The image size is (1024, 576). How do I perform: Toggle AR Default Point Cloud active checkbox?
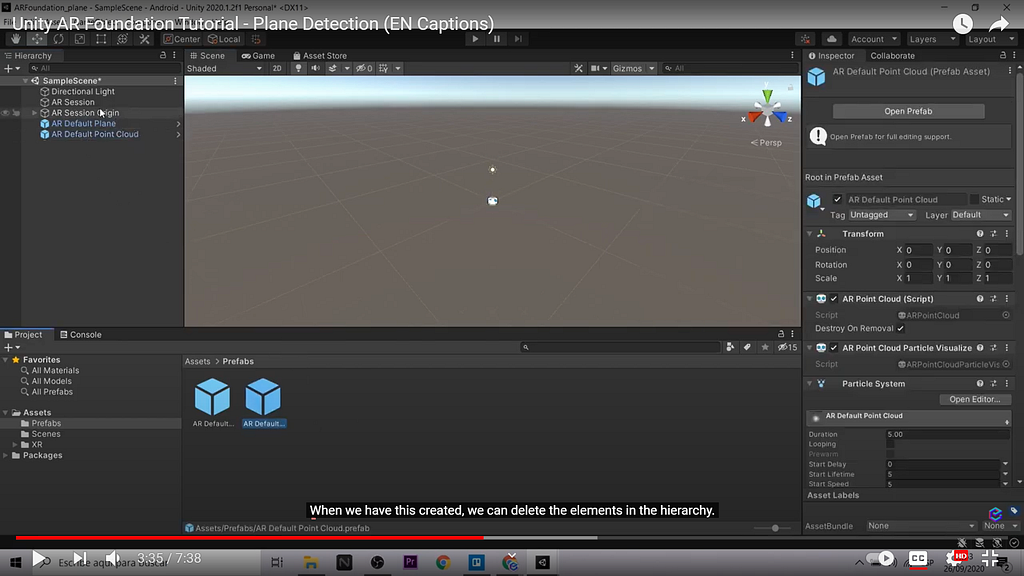tap(837, 199)
